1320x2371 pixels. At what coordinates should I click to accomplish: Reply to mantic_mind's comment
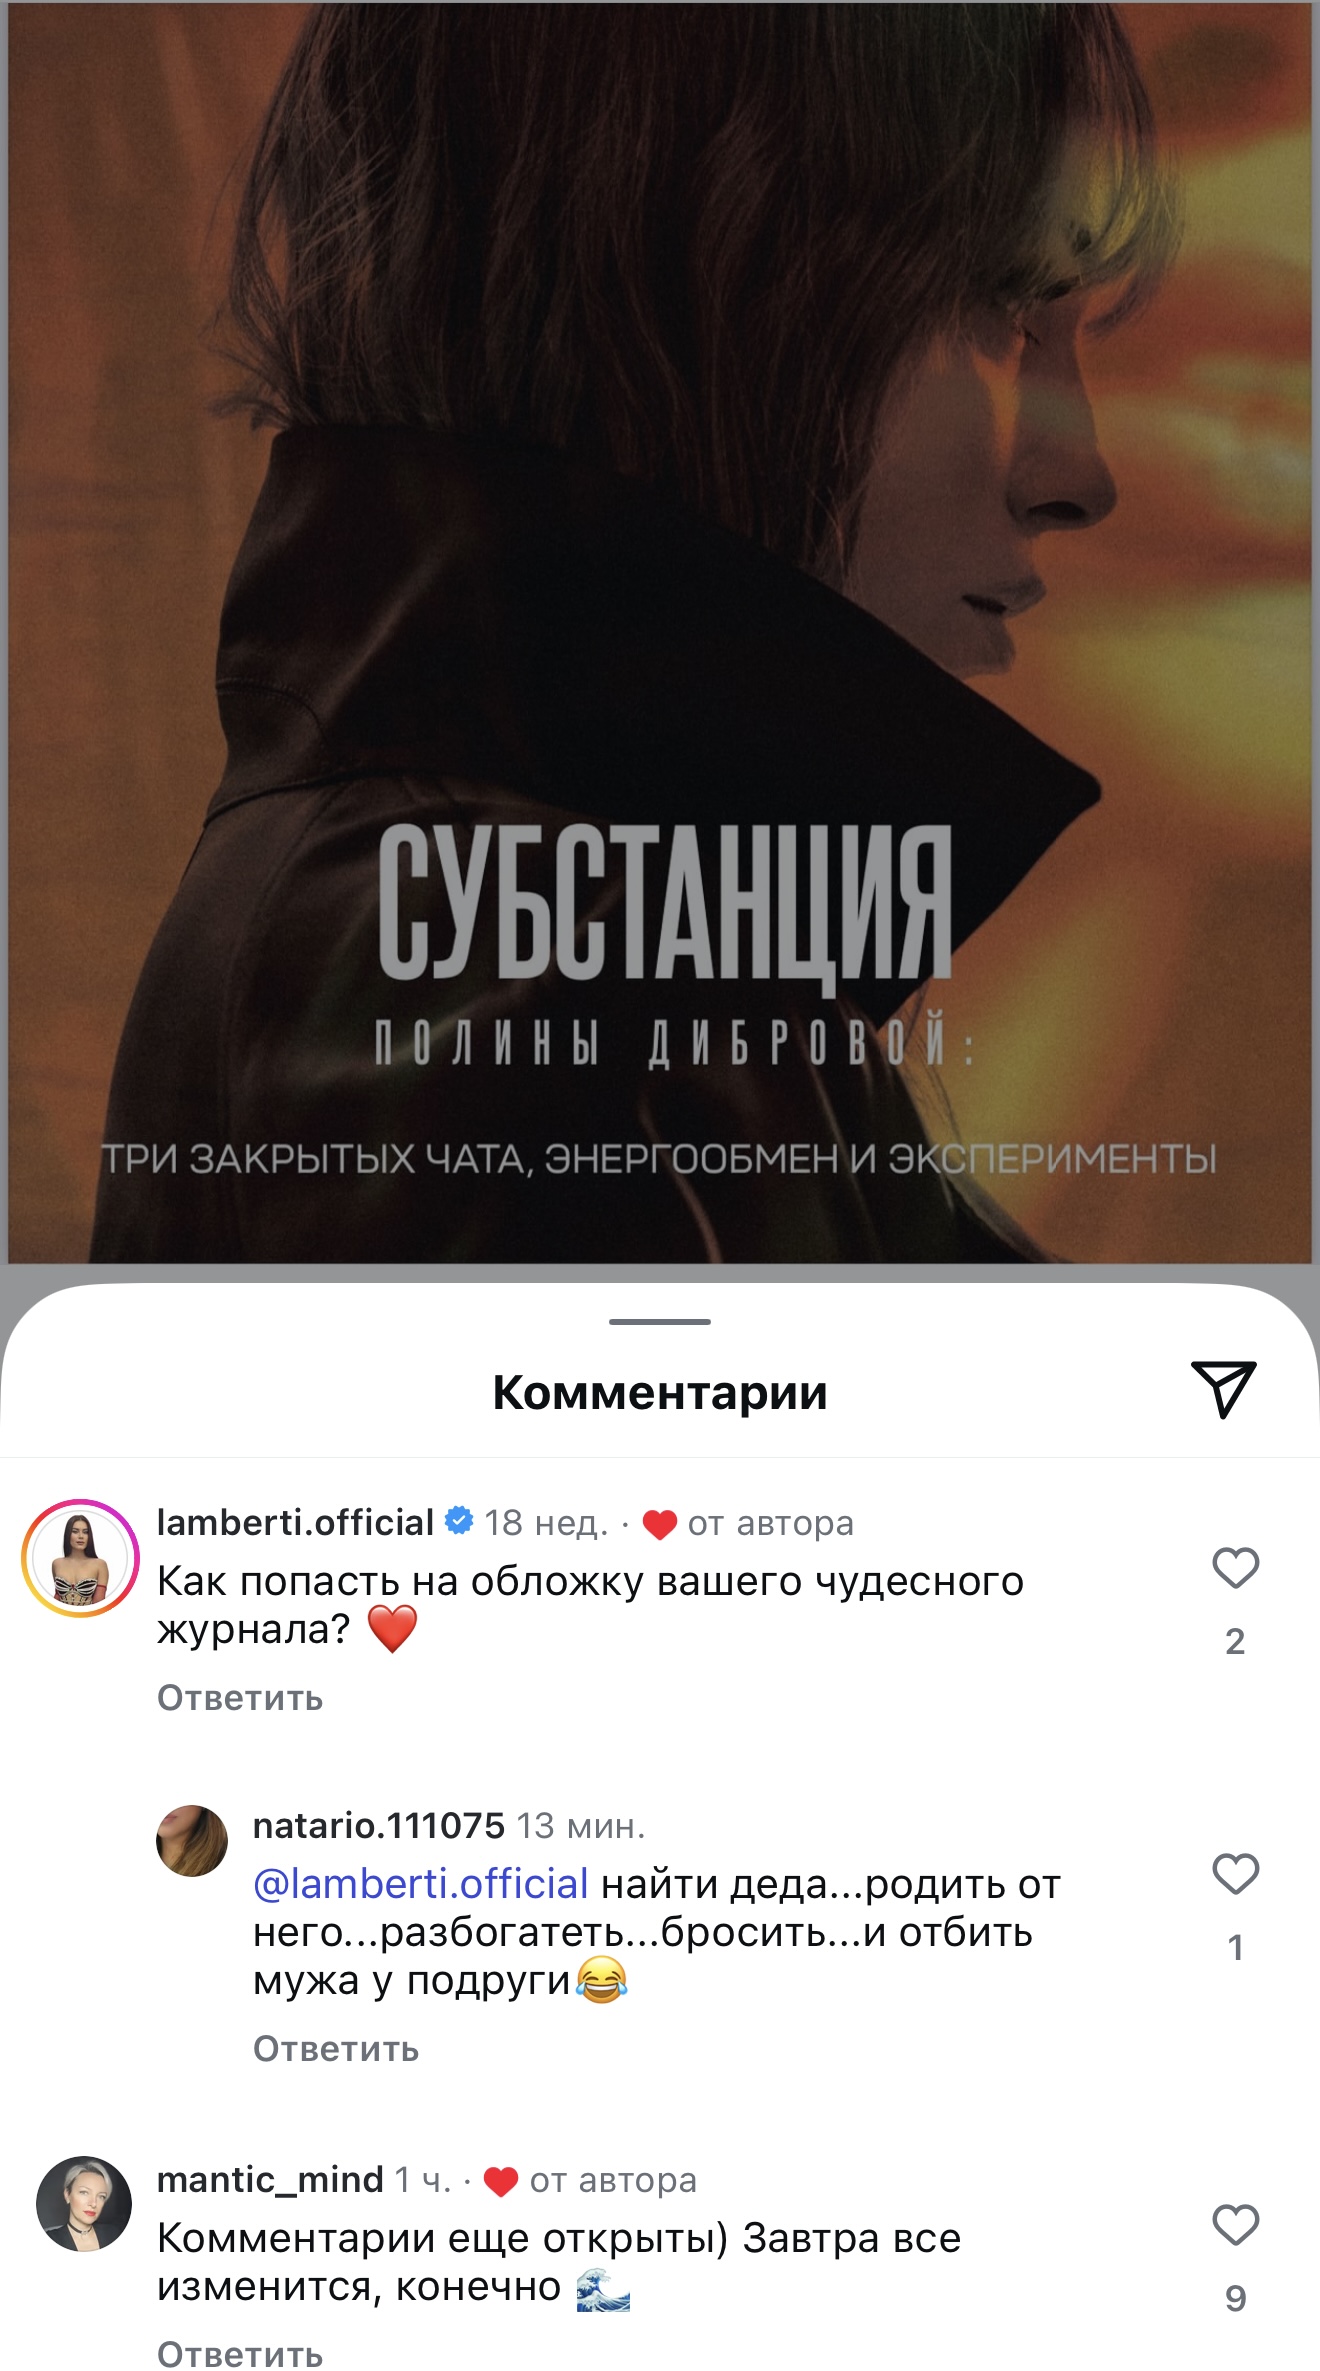point(240,2353)
